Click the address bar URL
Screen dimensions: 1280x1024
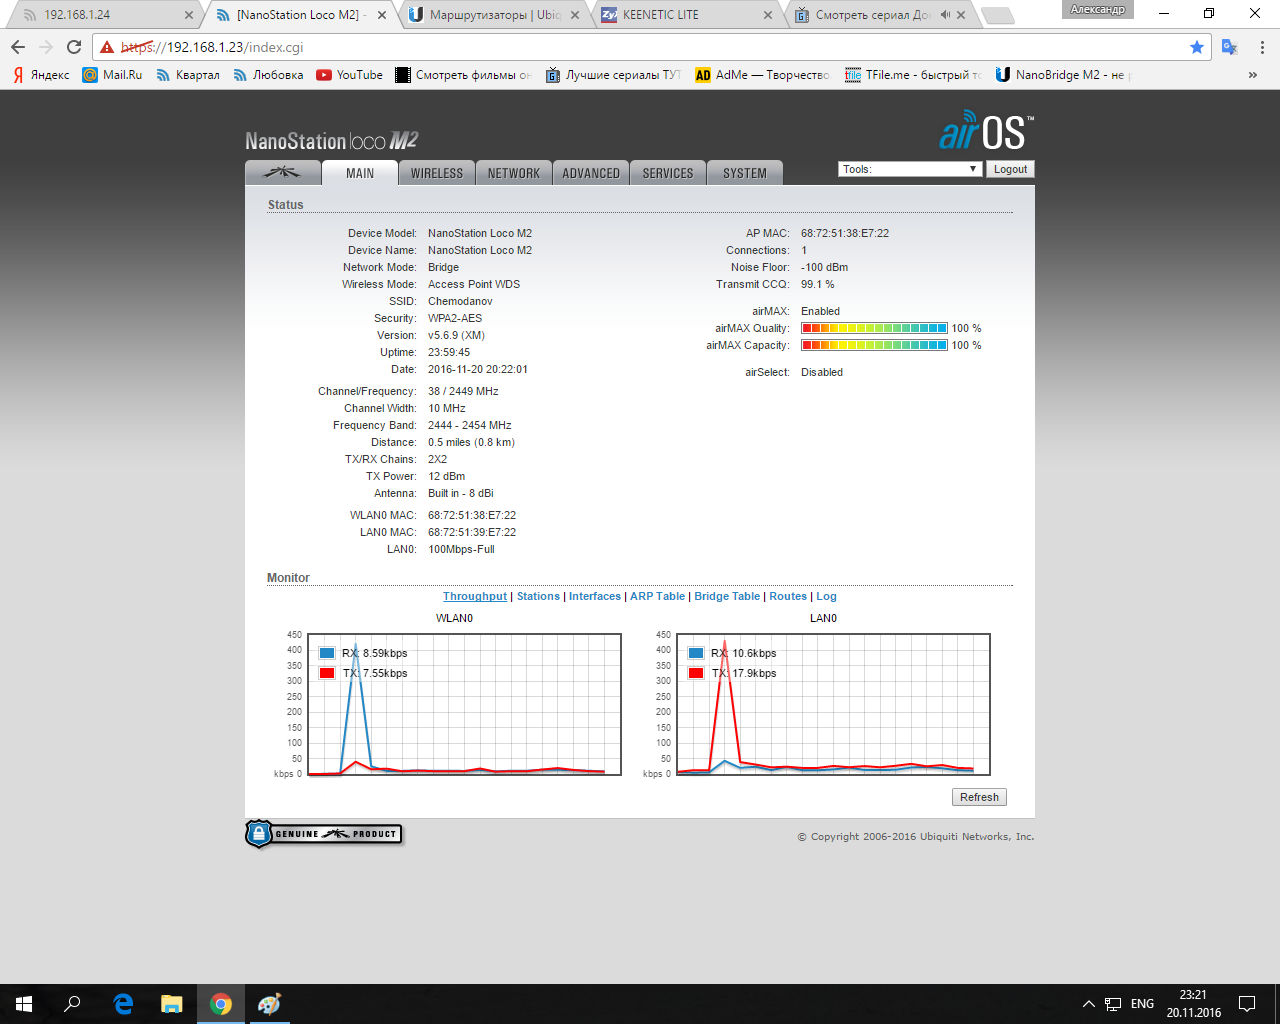[212, 47]
